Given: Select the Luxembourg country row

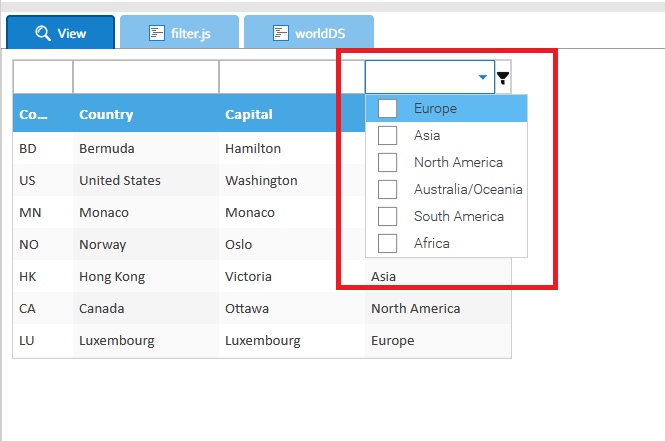Looking at the screenshot, I should [x=116, y=340].
